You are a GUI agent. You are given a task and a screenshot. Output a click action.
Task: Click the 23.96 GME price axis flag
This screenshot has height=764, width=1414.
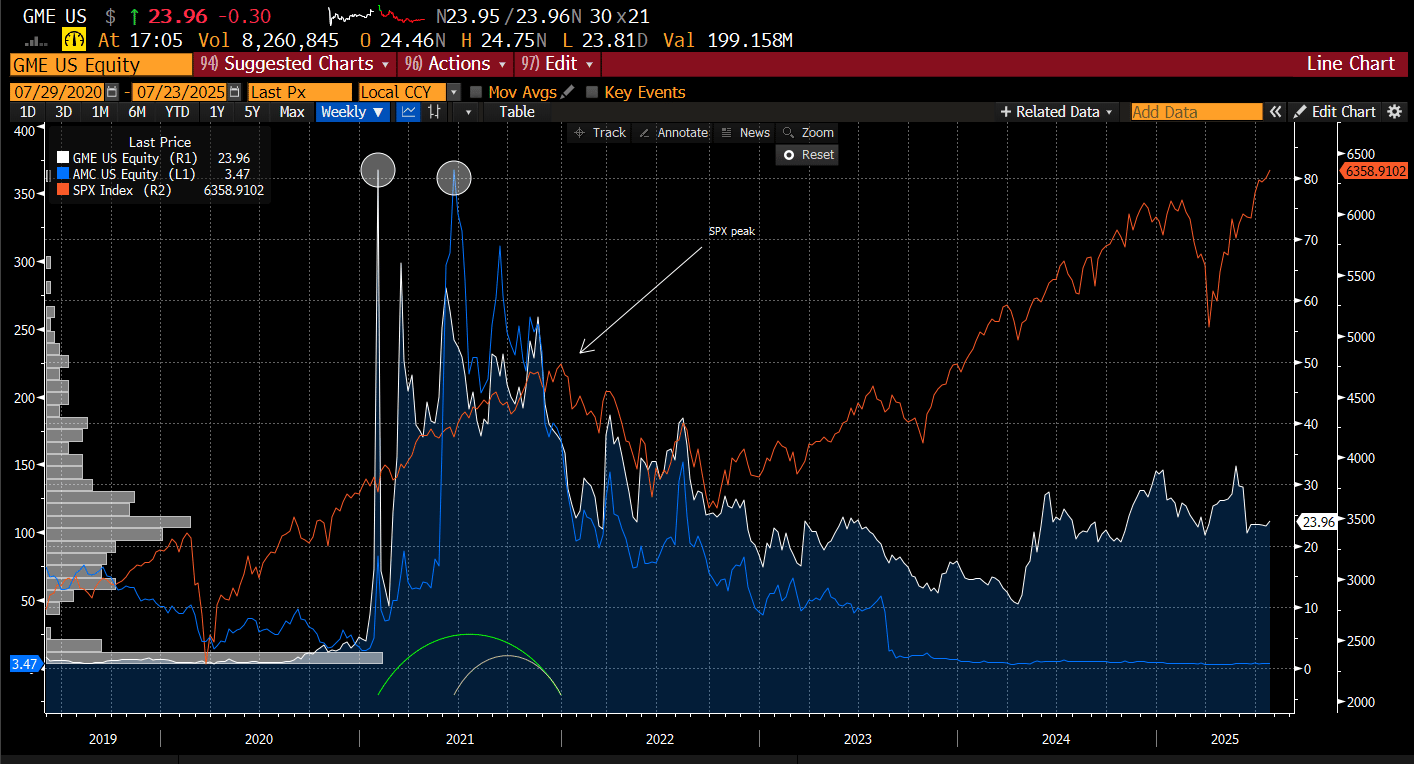pyautogui.click(x=1318, y=522)
